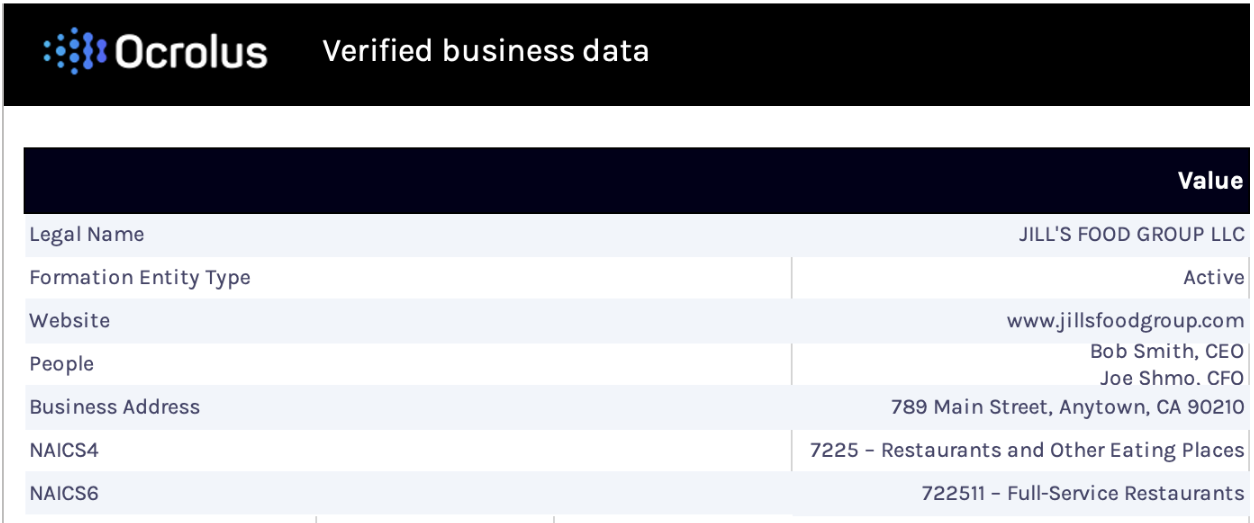This screenshot has height=523, width=1254.
Task: Click Joe Shmo, CFO entry
Action: click(x=1173, y=377)
